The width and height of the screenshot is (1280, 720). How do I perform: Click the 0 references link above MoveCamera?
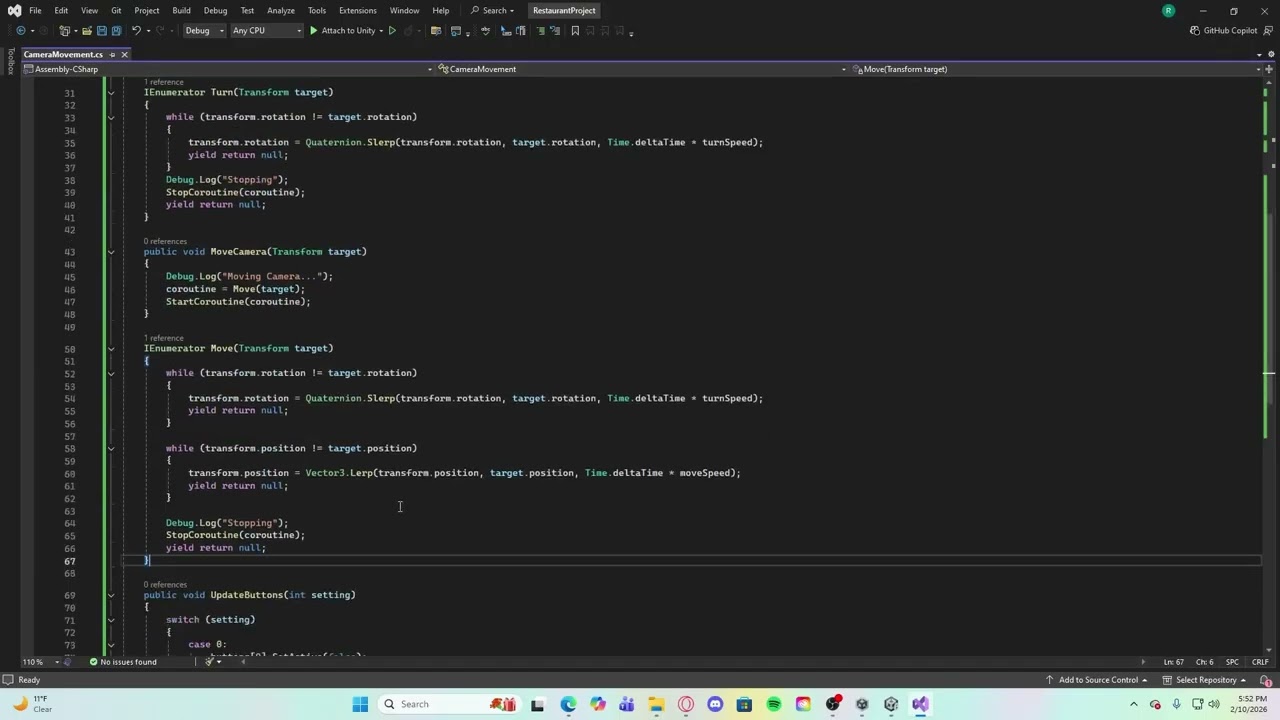(165, 241)
